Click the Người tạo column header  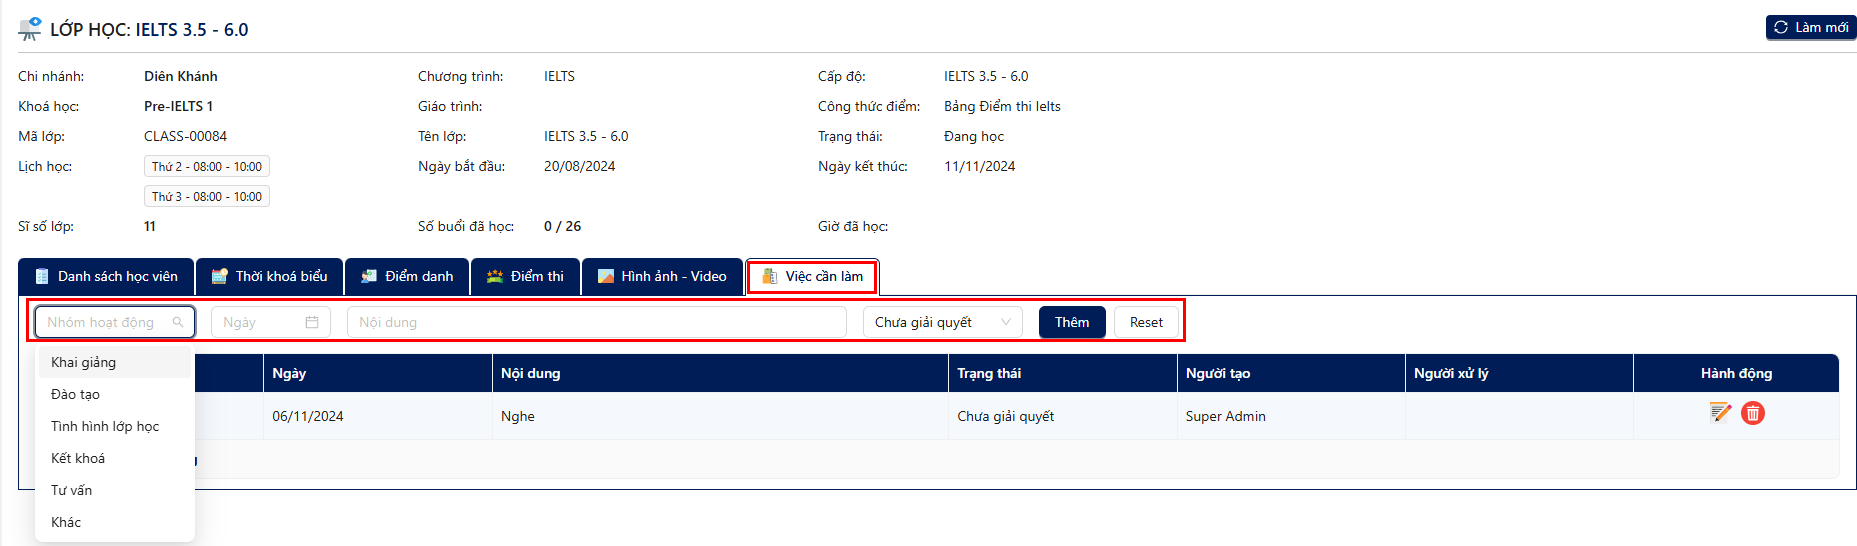click(x=1291, y=373)
